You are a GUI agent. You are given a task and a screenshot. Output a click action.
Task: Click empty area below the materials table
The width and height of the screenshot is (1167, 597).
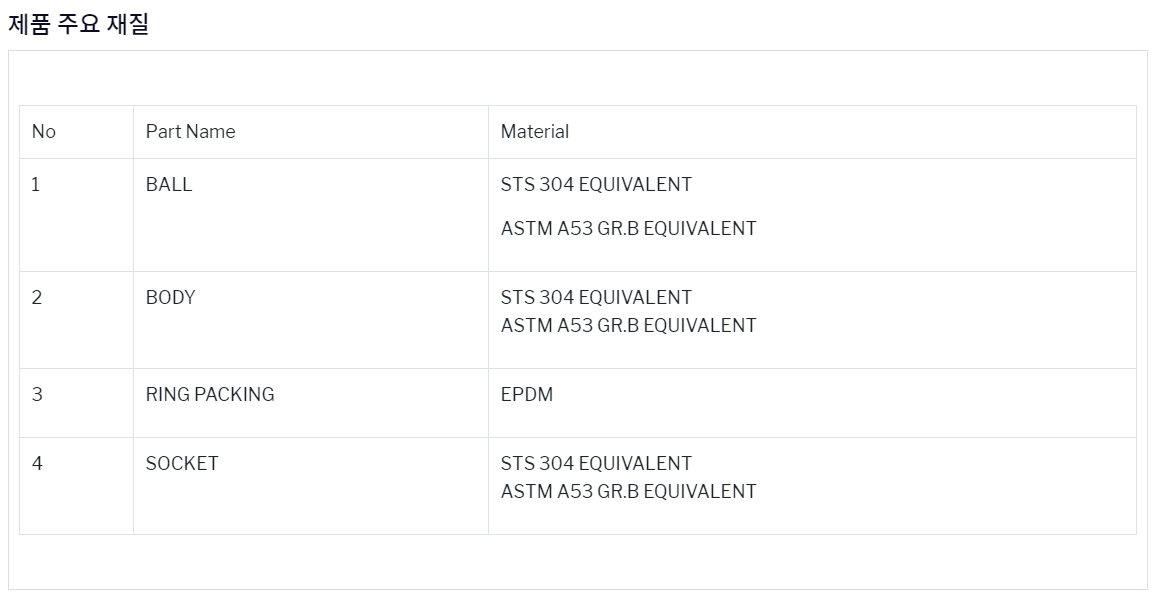[x=578, y=562]
